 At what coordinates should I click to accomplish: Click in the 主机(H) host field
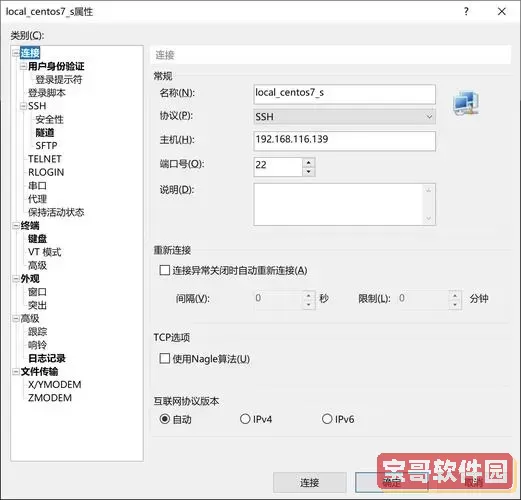point(344,141)
